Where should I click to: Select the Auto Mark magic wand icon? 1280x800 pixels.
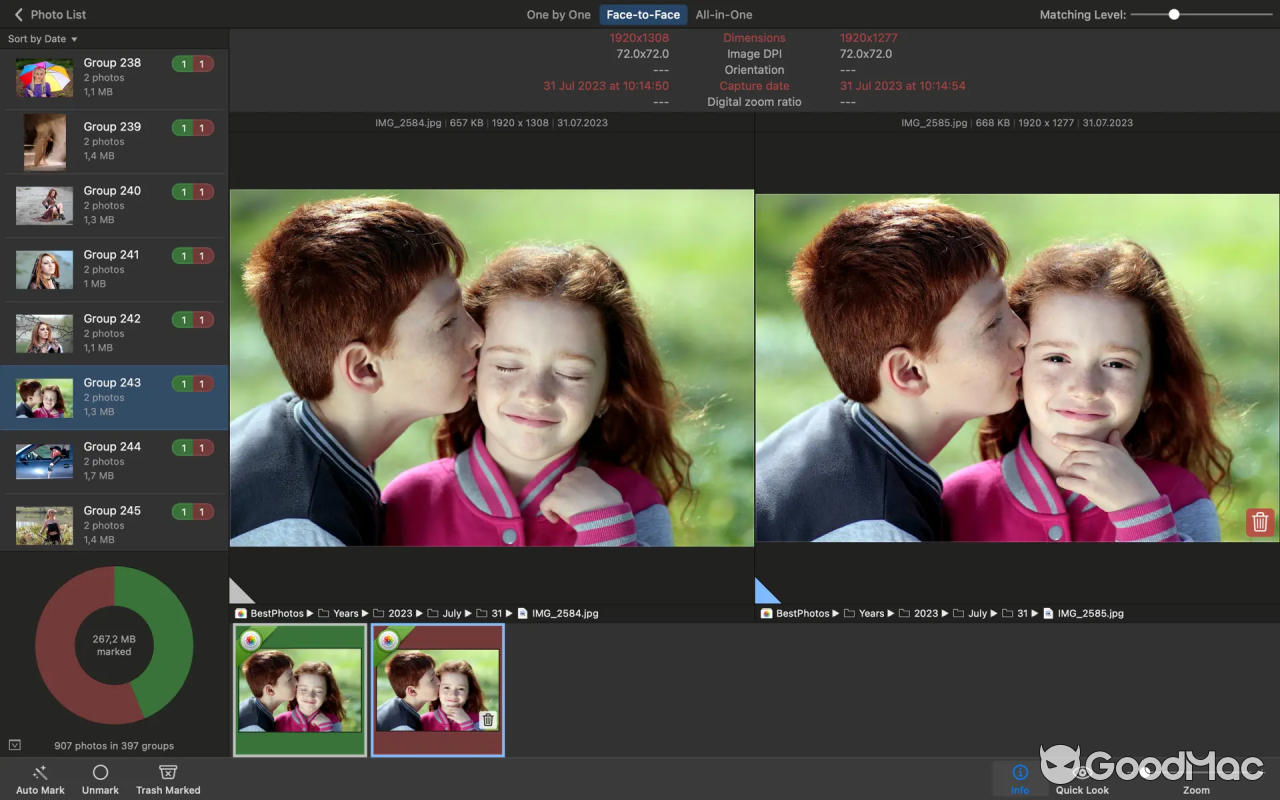[40, 773]
